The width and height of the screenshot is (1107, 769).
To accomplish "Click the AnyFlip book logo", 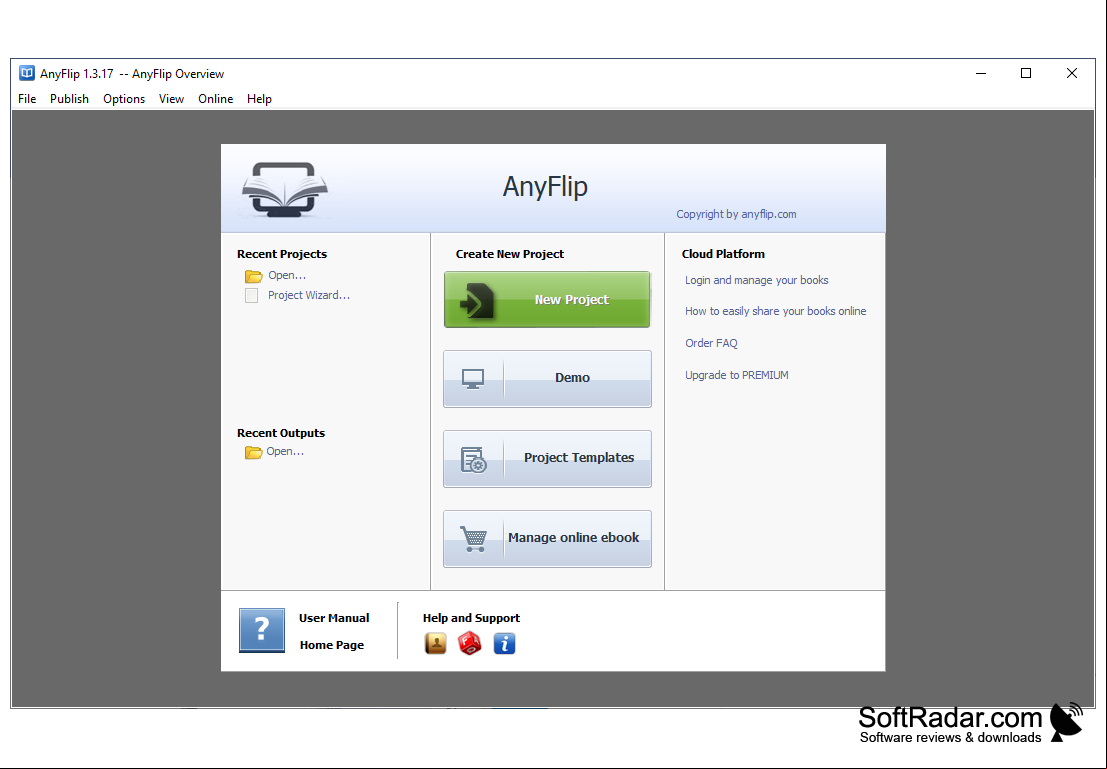I will tap(285, 189).
